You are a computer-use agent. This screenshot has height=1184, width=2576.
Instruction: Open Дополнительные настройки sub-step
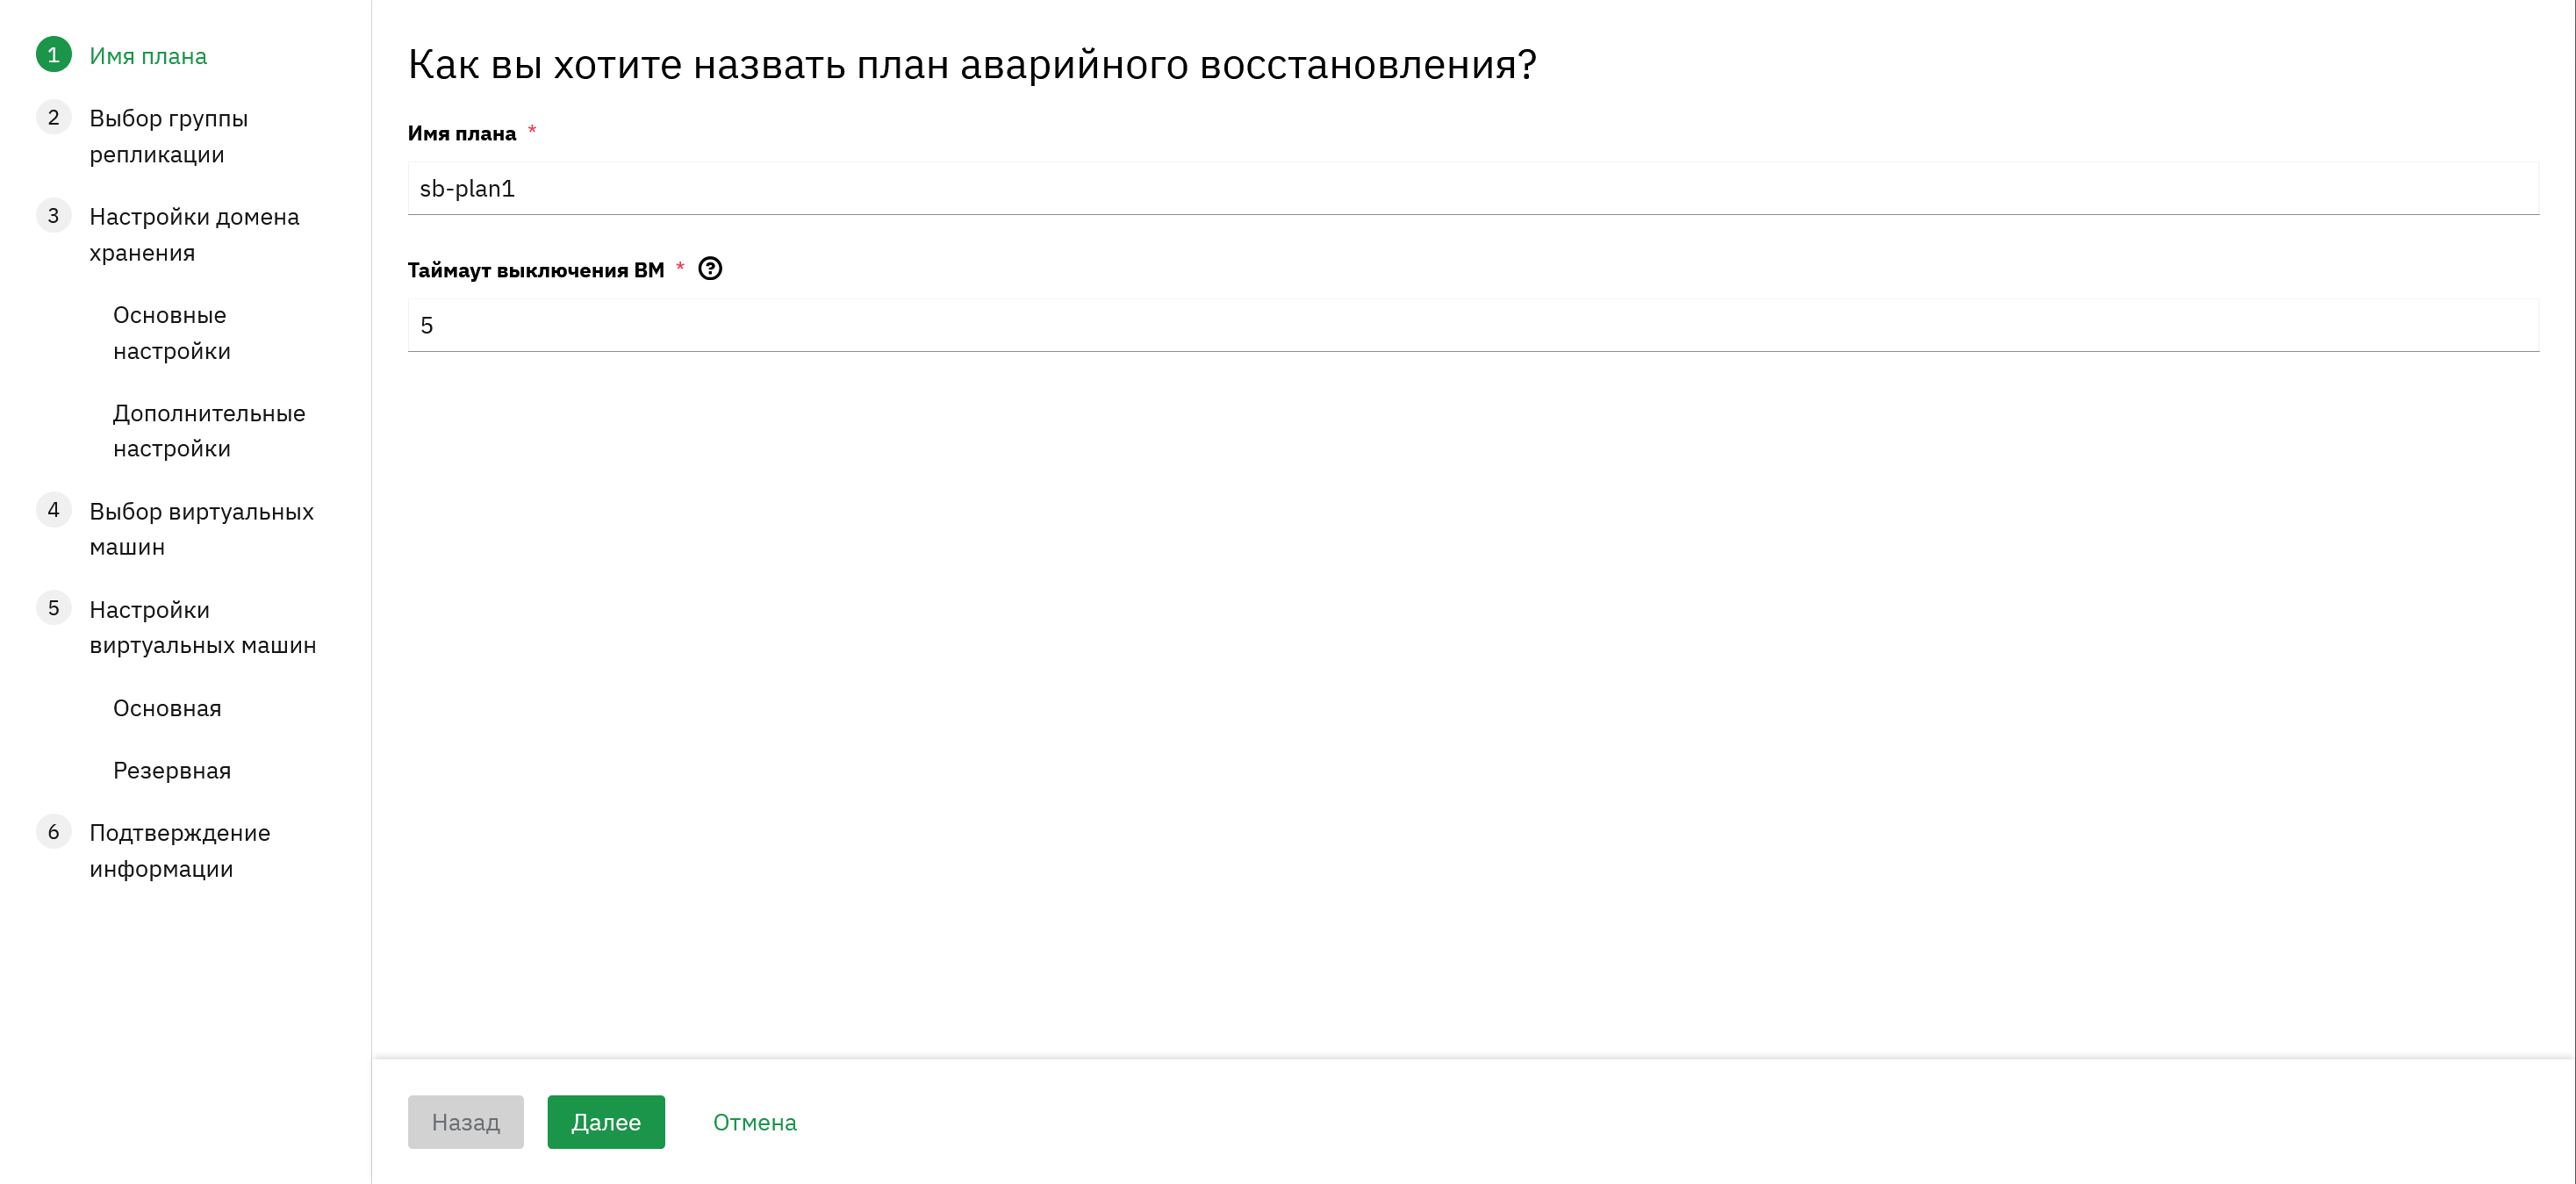[209, 431]
